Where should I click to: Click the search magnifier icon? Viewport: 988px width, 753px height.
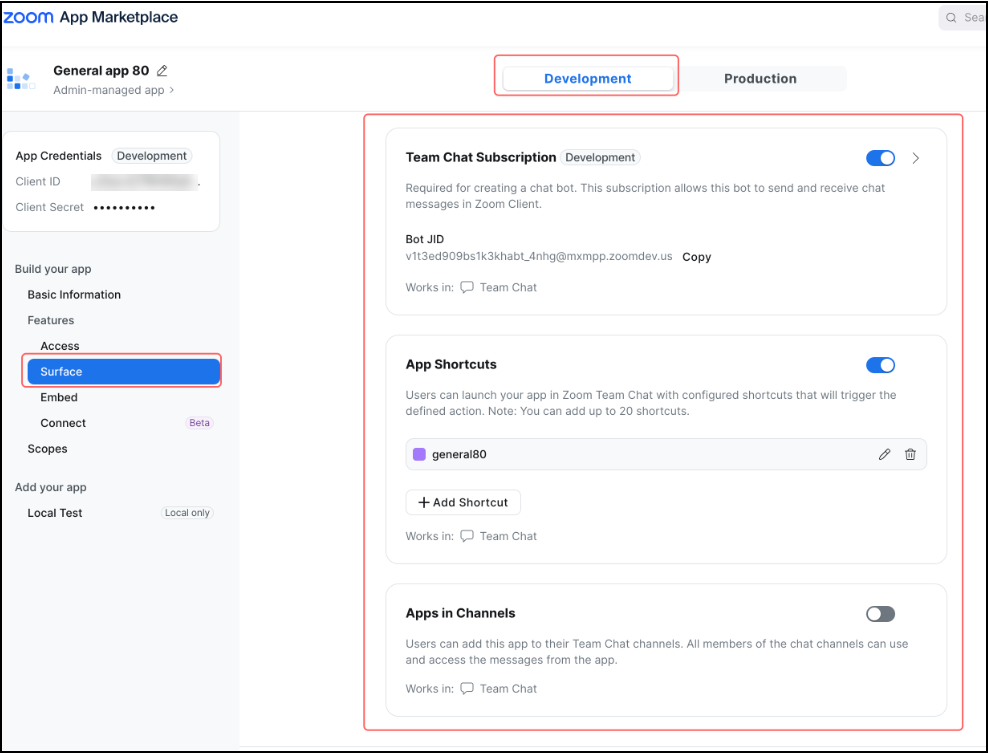point(951,18)
